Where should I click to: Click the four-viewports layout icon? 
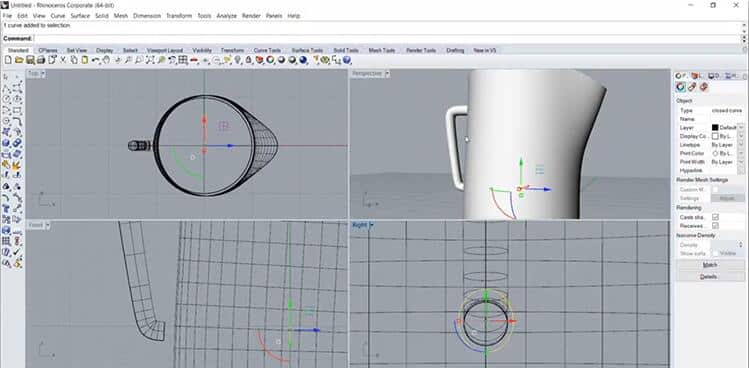tap(182, 60)
